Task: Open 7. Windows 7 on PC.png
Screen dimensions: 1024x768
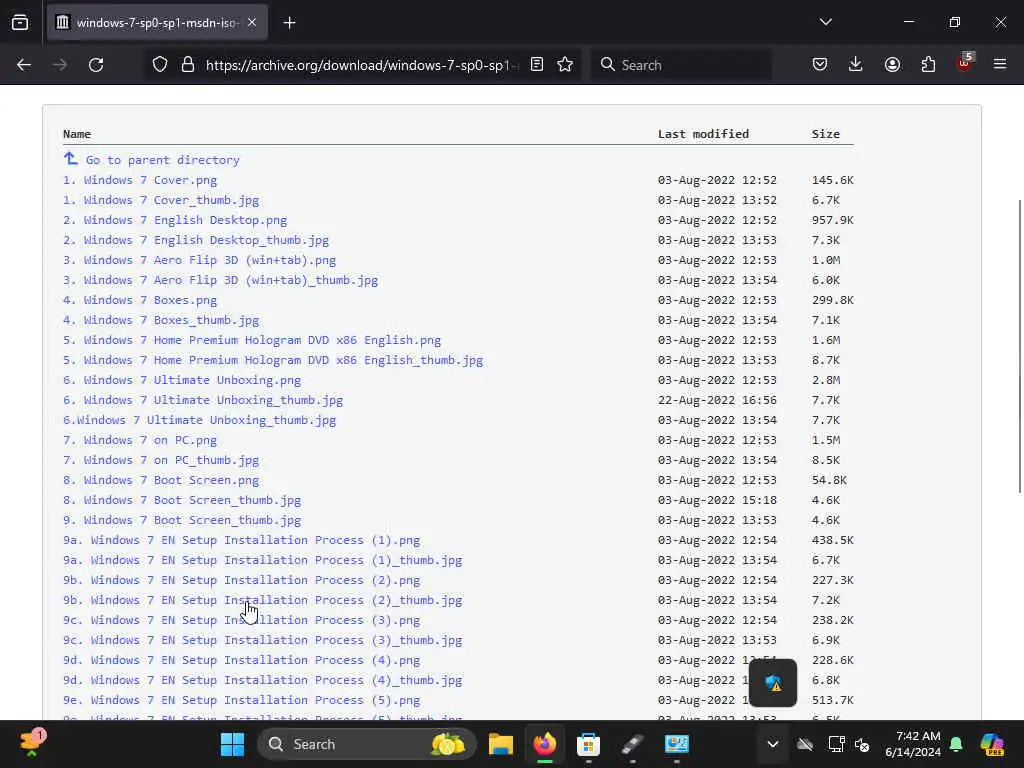Action: pos(140,440)
